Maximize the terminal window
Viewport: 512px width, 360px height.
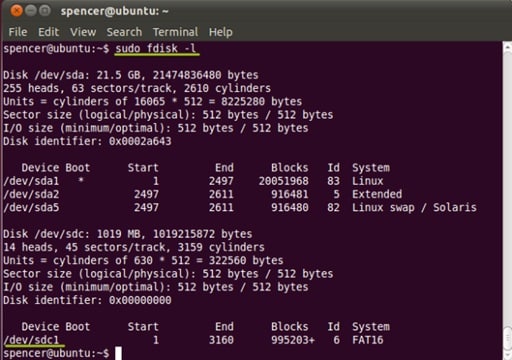tap(45, 11)
